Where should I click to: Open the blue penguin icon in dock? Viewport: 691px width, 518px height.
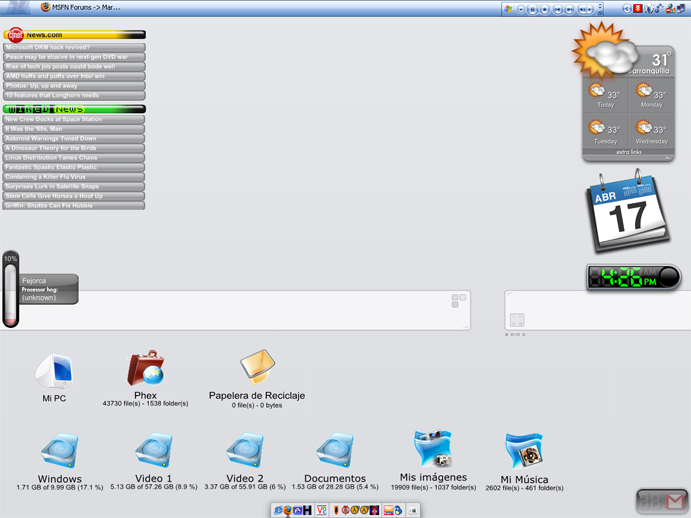[x=398, y=511]
